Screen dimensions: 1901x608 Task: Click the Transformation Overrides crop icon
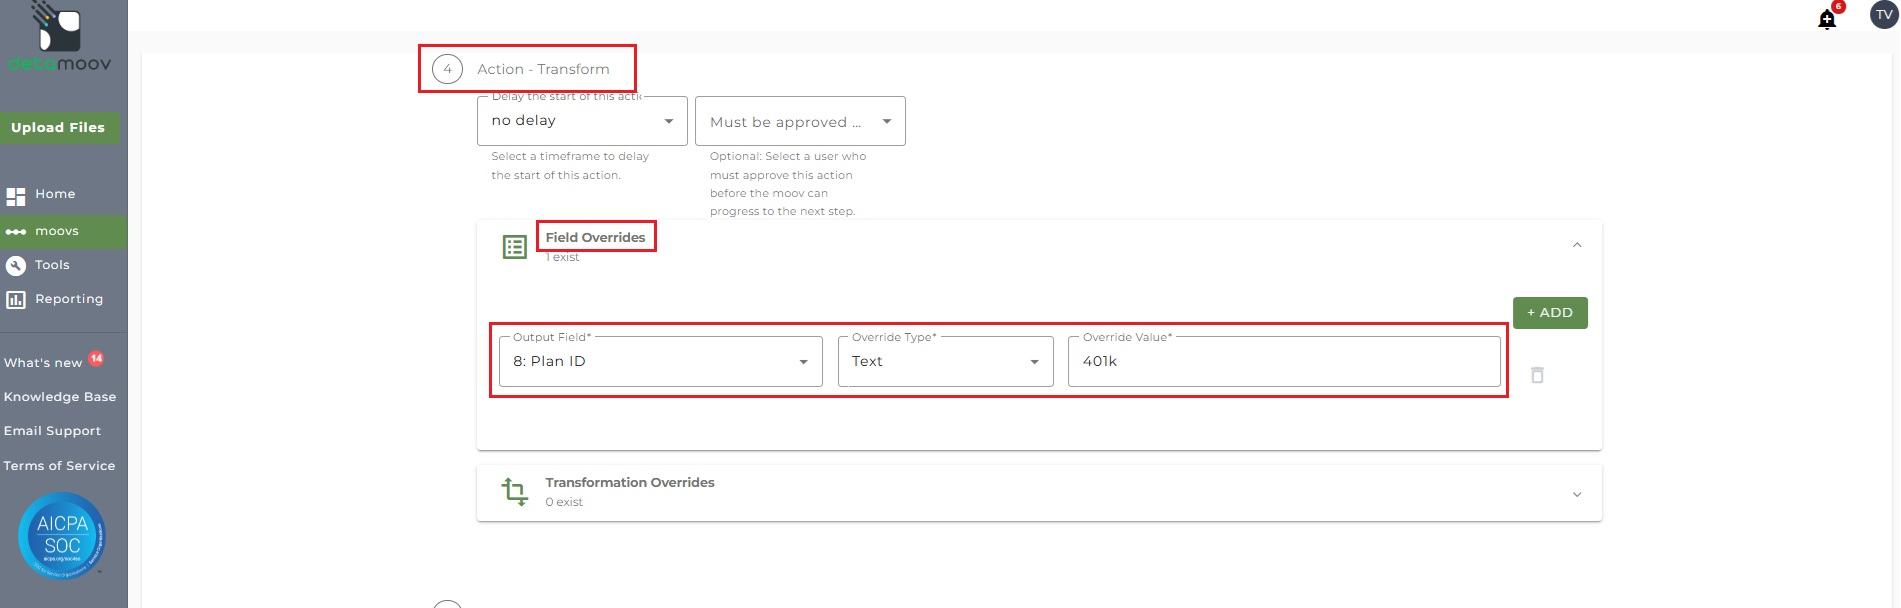point(515,491)
